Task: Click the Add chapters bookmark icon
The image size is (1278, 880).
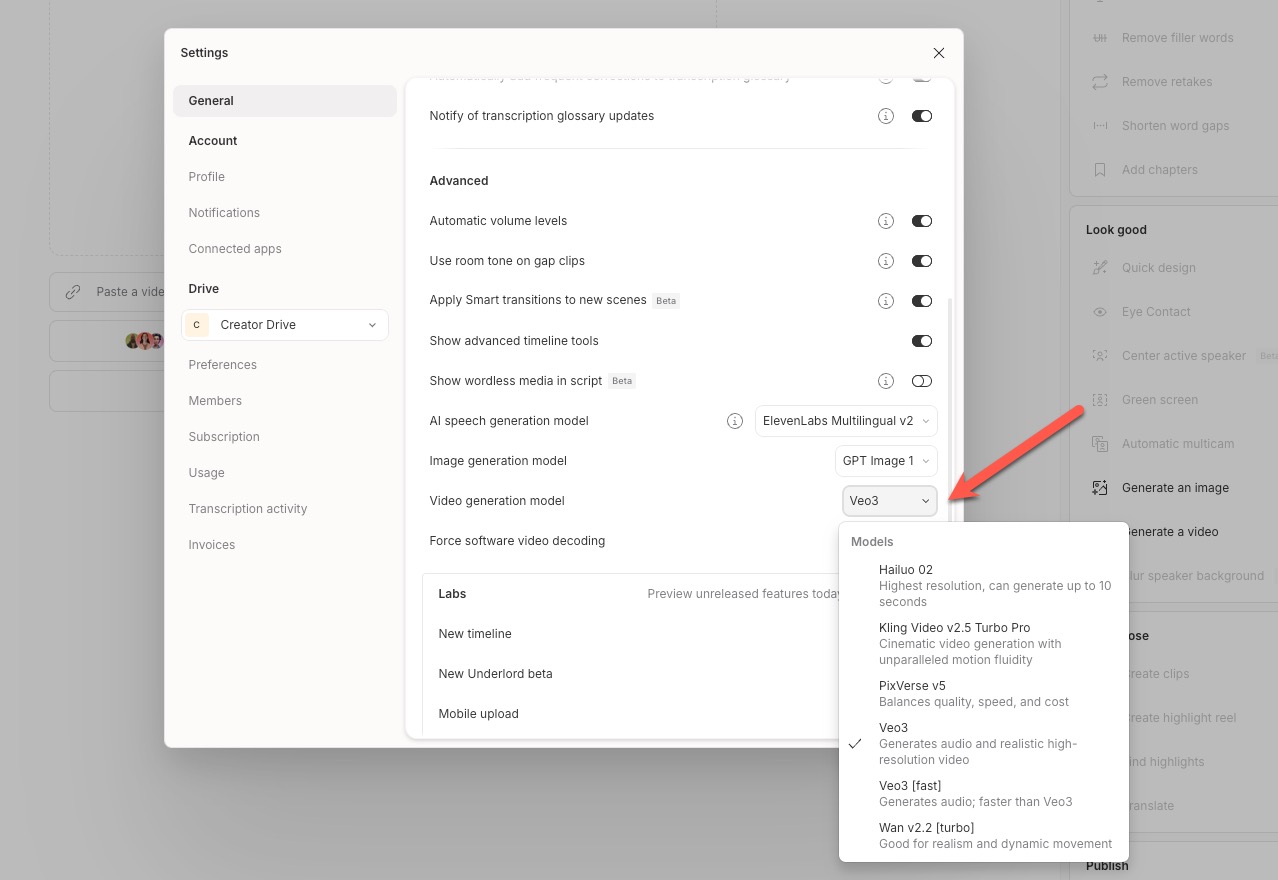Action: pyautogui.click(x=1100, y=170)
